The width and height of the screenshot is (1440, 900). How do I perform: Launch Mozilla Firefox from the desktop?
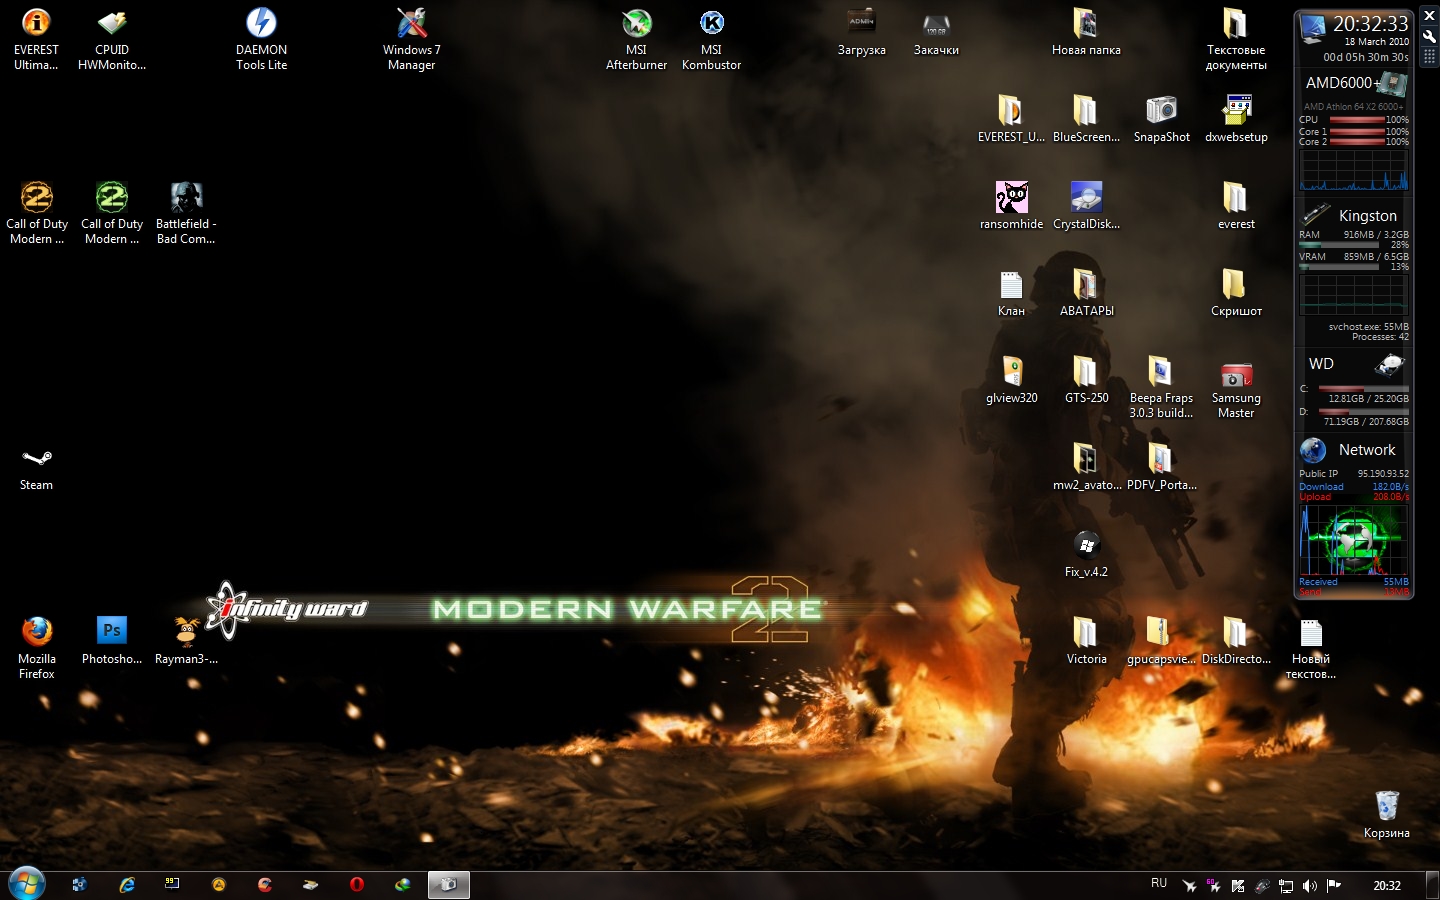pos(37,631)
